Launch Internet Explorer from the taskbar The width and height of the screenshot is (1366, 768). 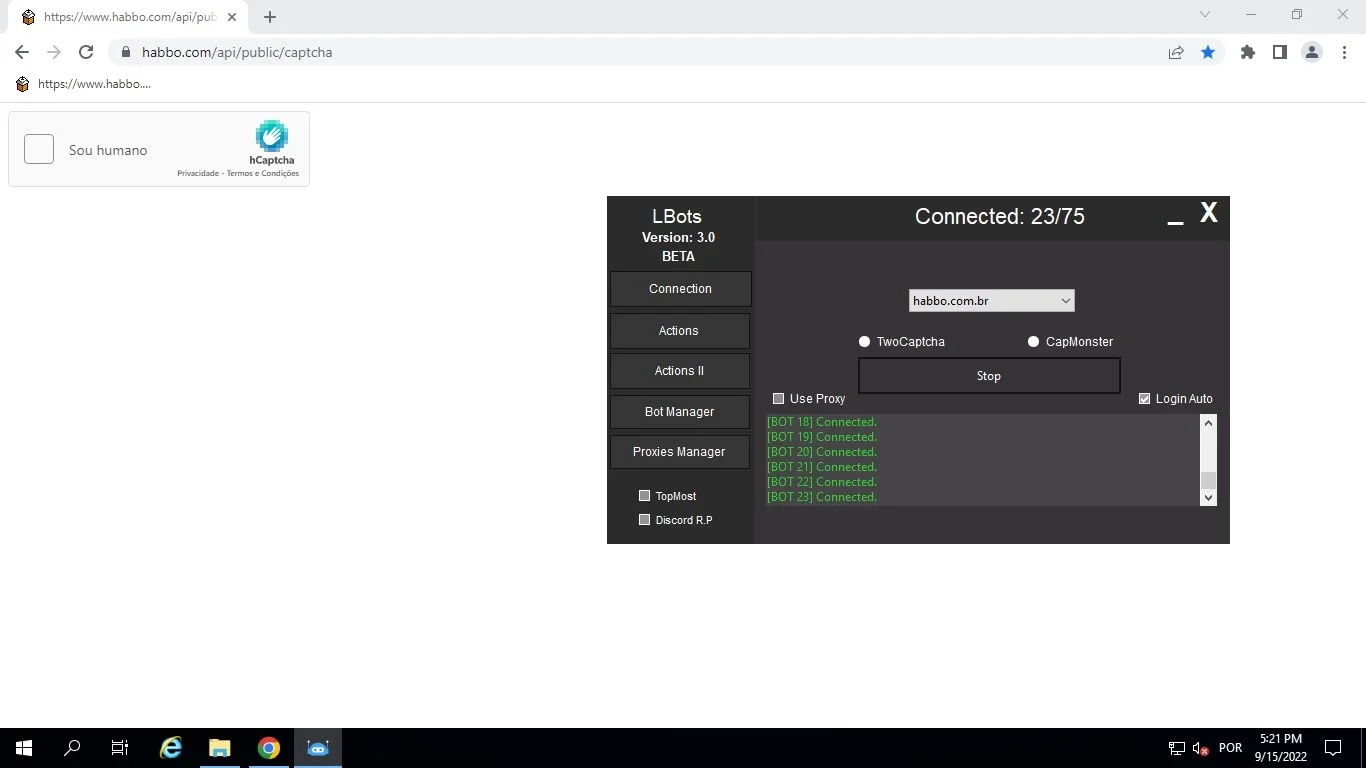[172, 748]
